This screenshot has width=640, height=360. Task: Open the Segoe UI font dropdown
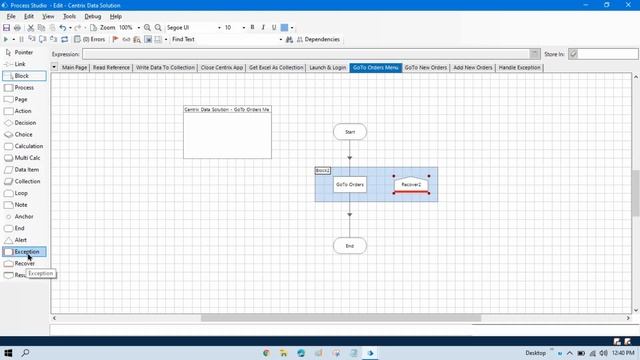219,28
